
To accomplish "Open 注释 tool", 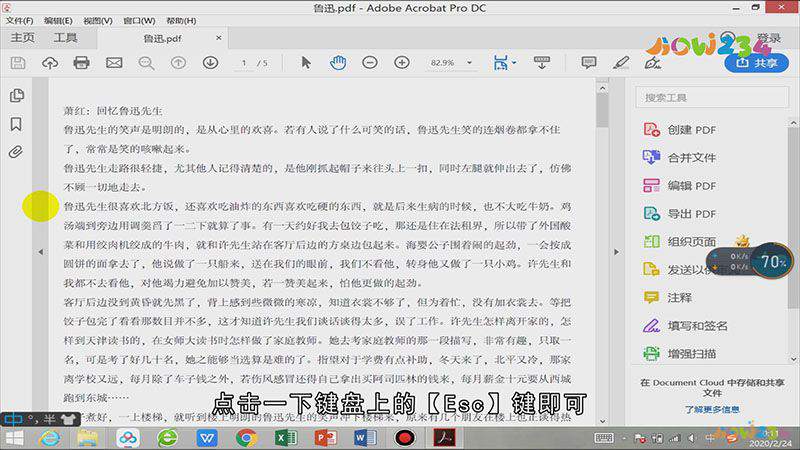I will [668, 297].
